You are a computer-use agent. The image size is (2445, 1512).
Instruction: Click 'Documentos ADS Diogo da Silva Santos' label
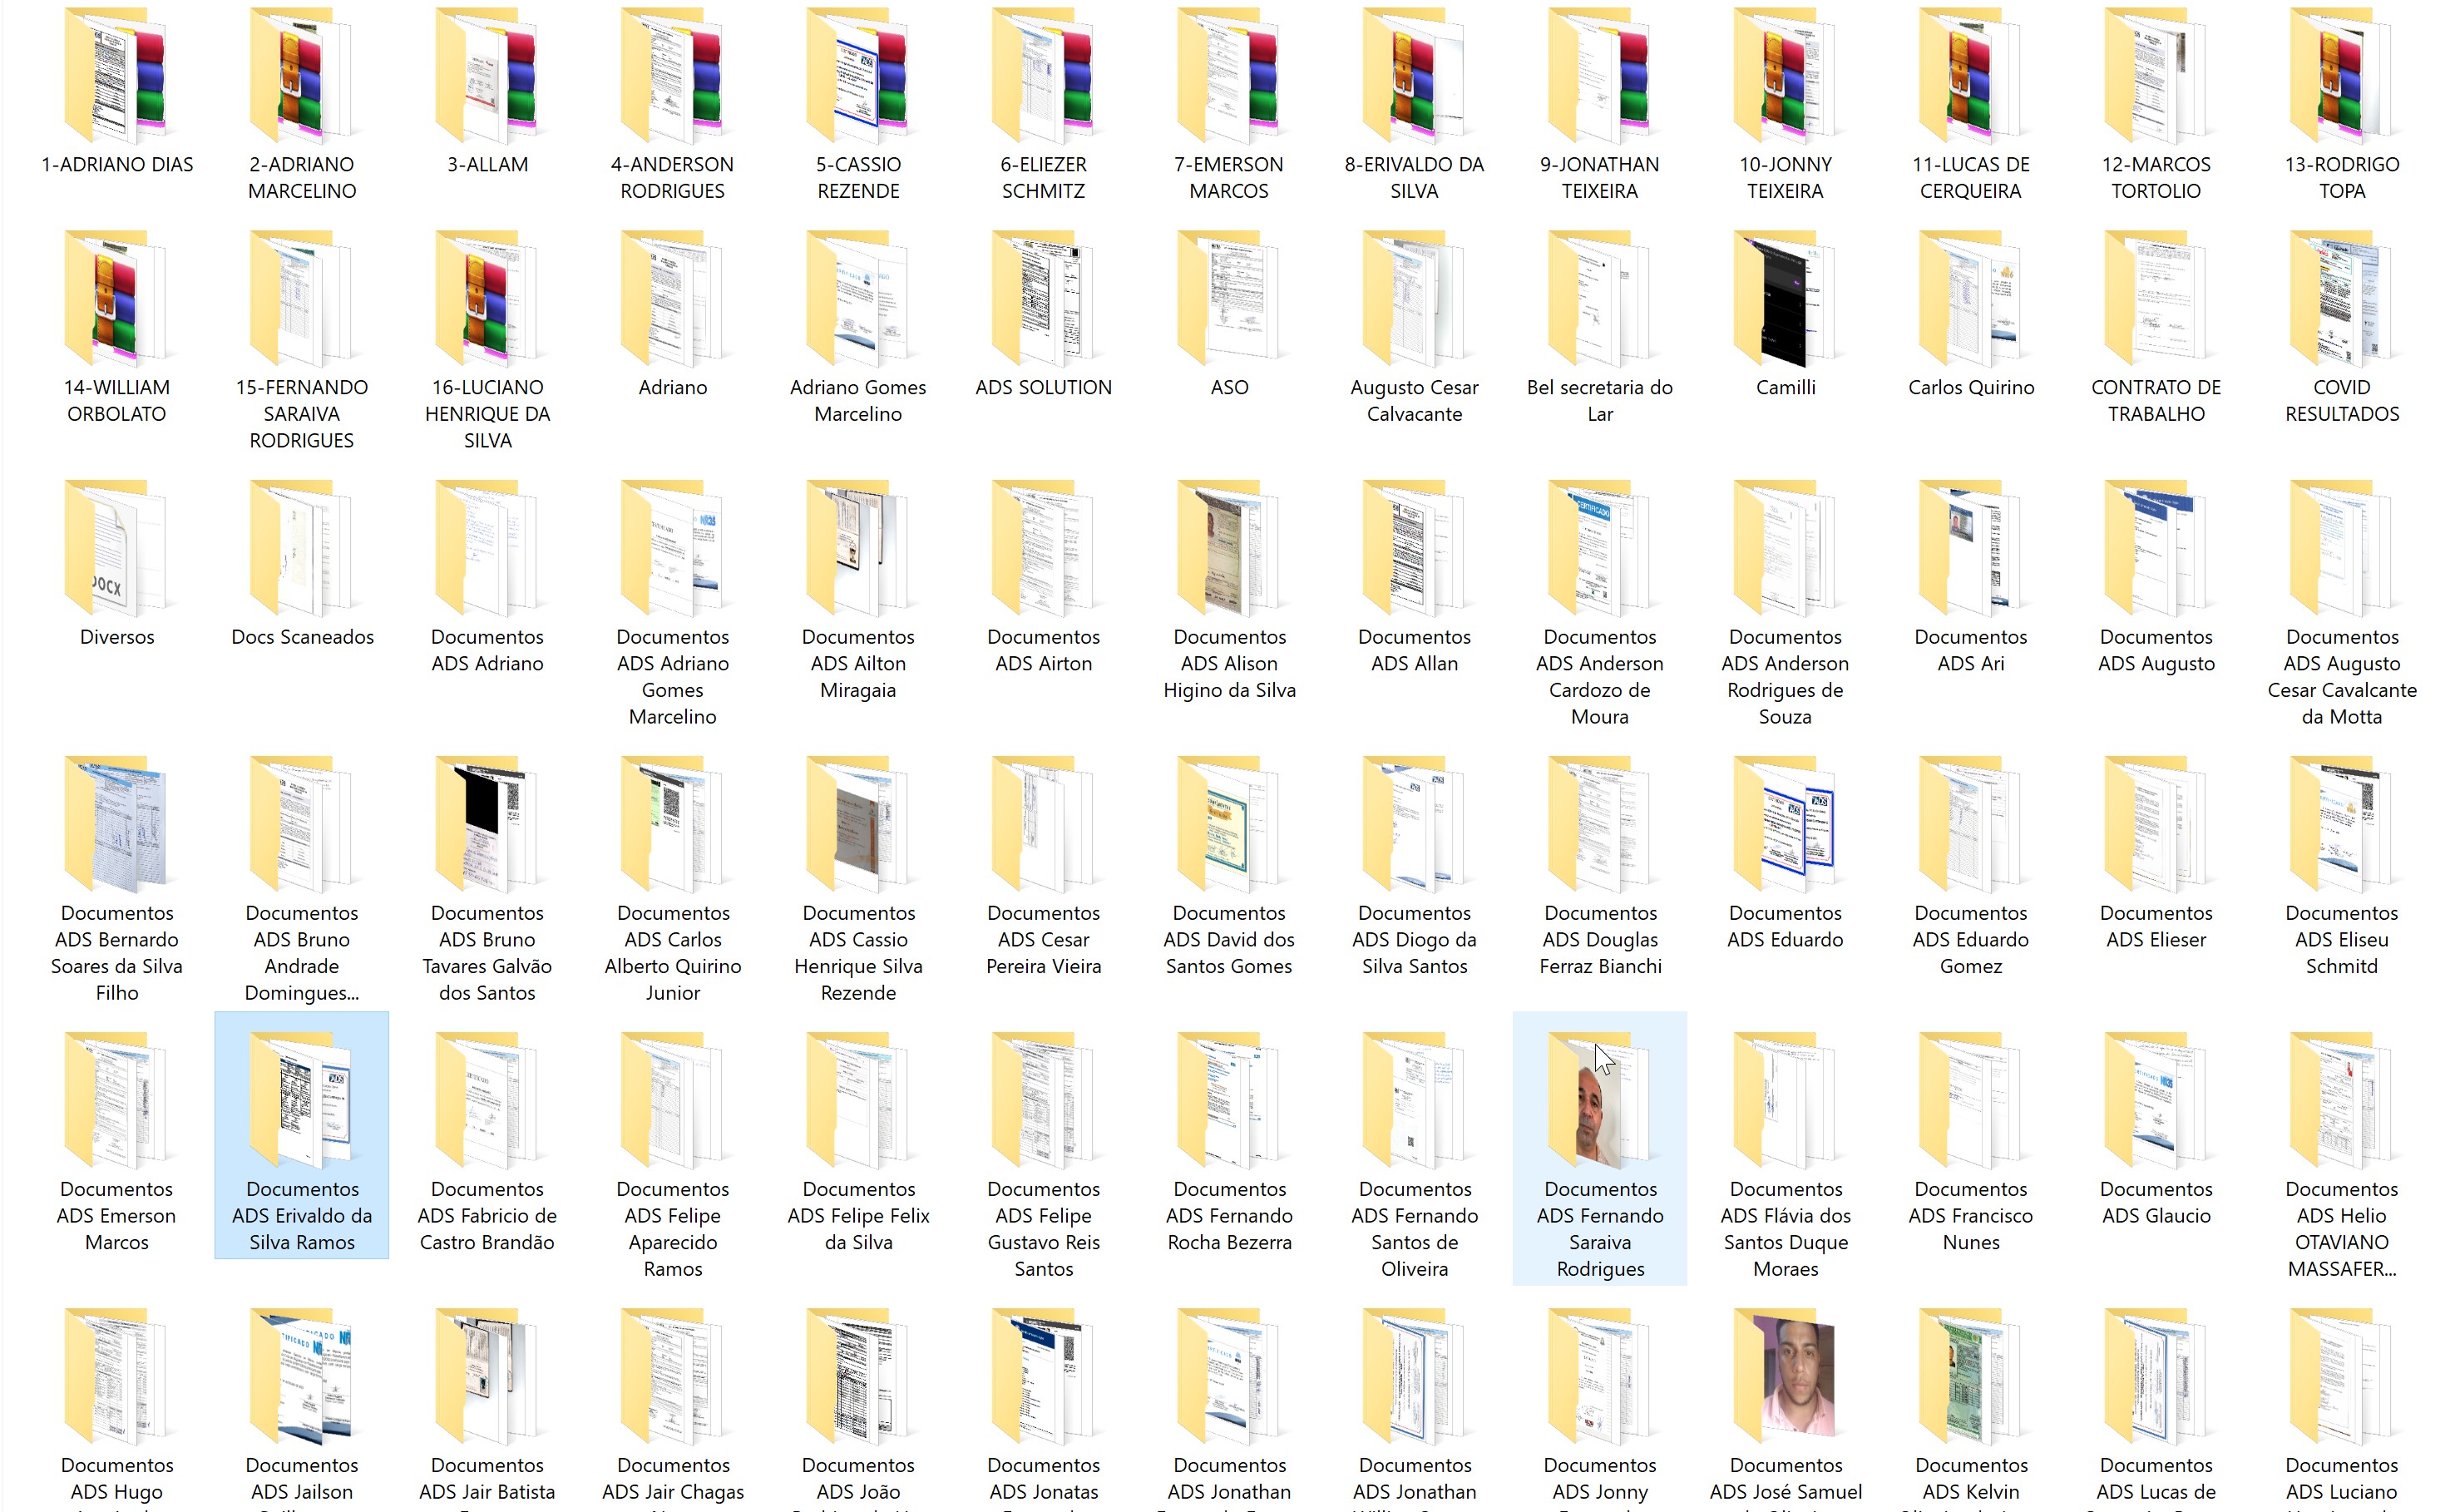(1415, 940)
